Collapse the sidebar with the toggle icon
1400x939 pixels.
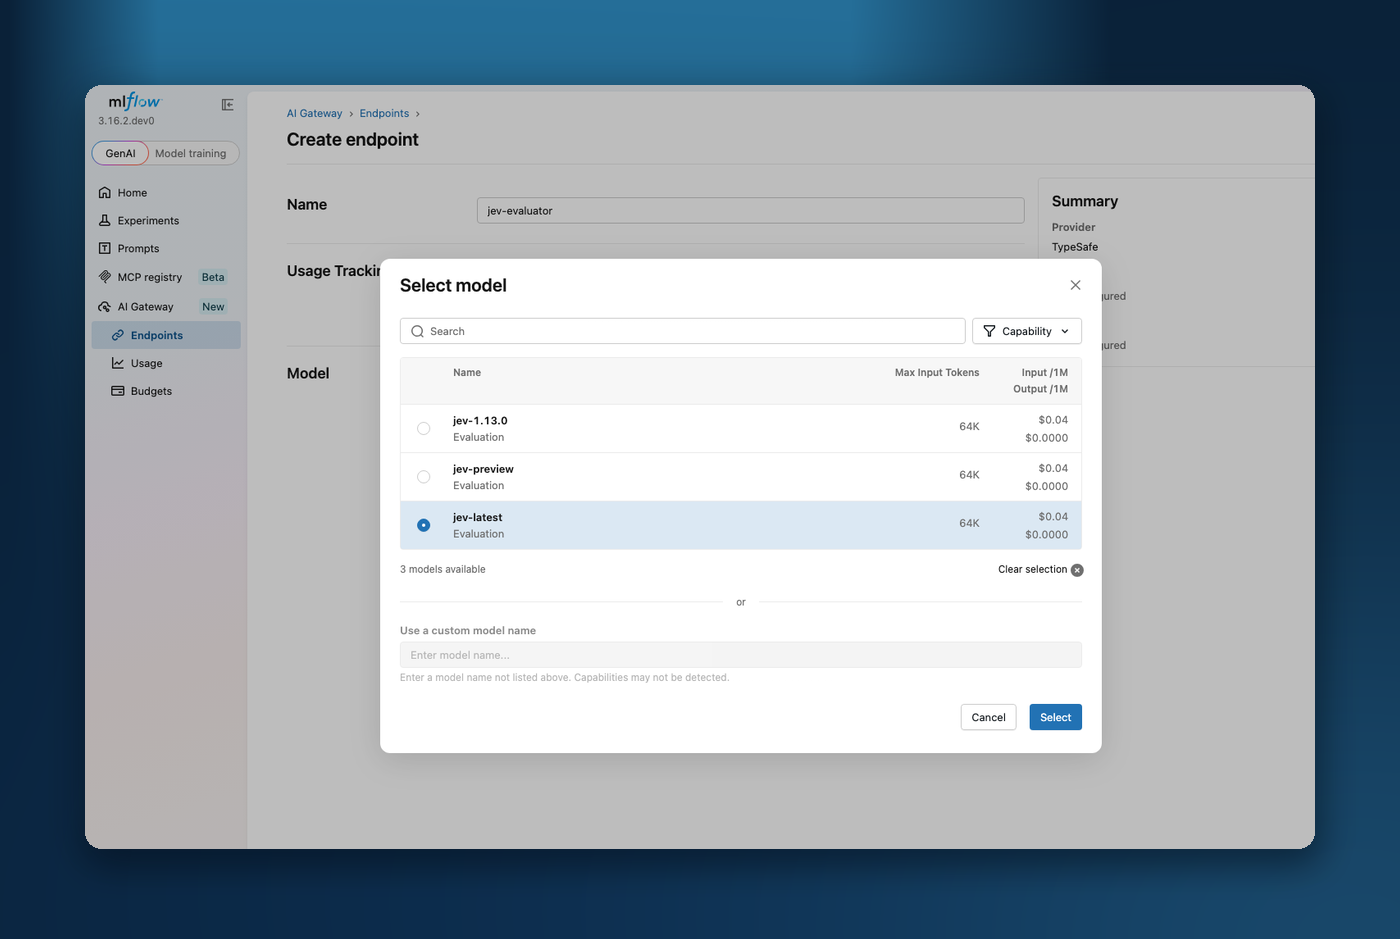pos(227,104)
